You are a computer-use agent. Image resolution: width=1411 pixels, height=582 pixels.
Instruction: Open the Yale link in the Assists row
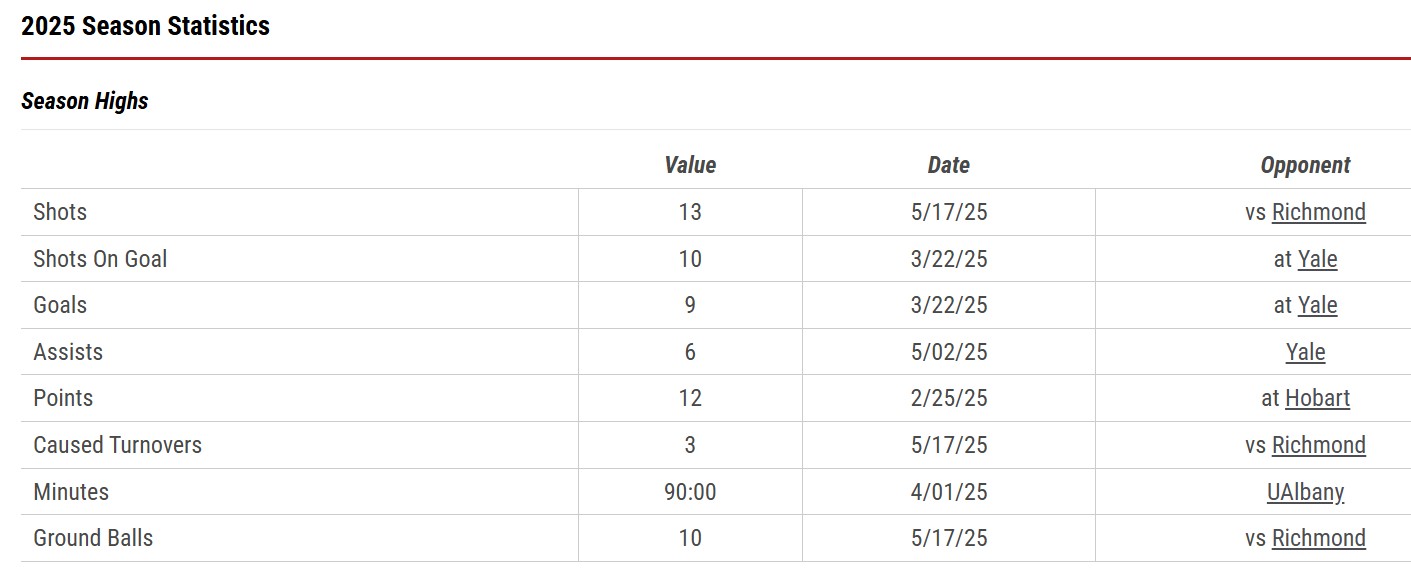coord(1305,352)
